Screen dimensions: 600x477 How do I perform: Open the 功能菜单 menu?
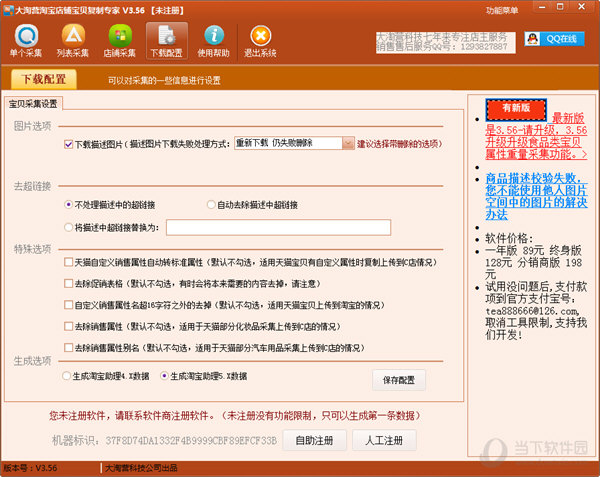pyautogui.click(x=502, y=10)
